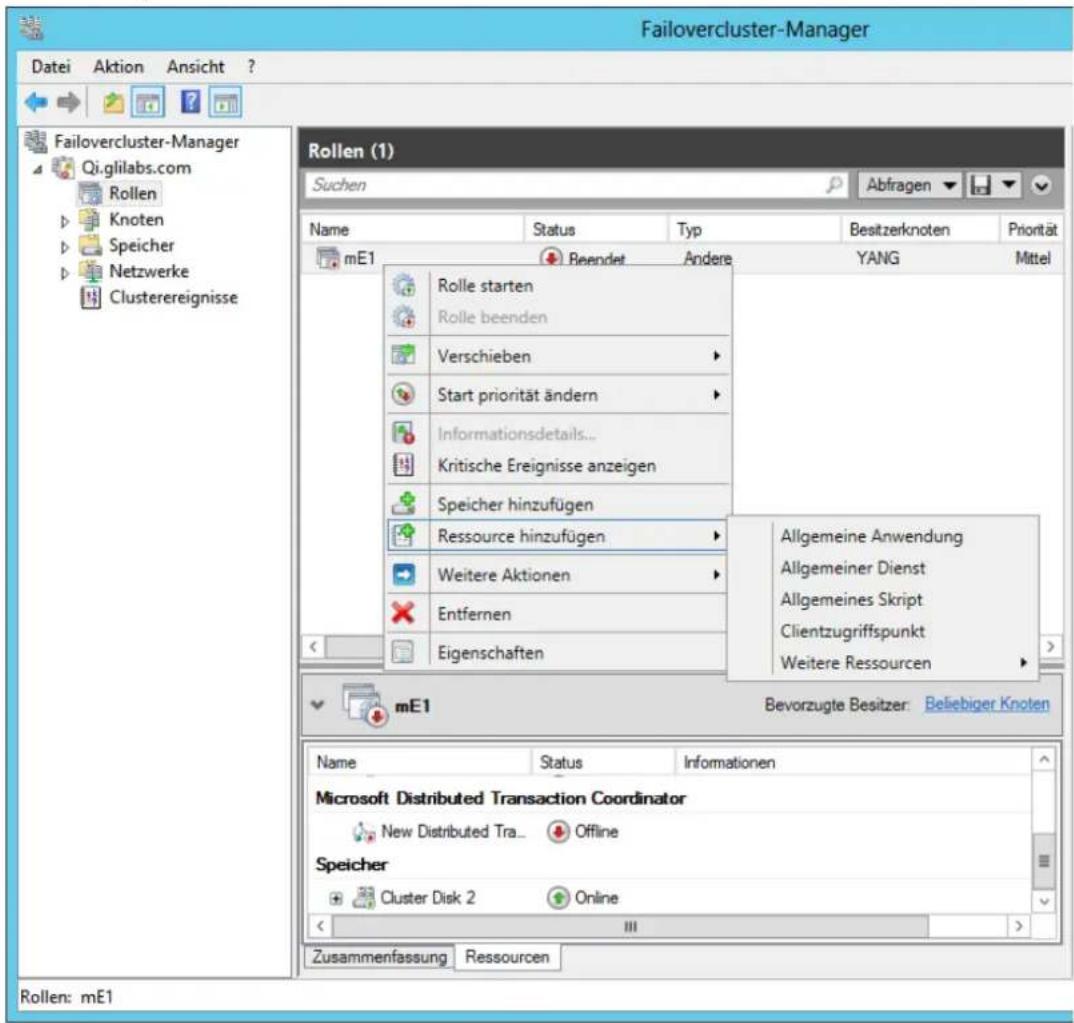Choose Entfernen from context menu
The width and height of the screenshot is (1074, 1023).
coord(558,614)
